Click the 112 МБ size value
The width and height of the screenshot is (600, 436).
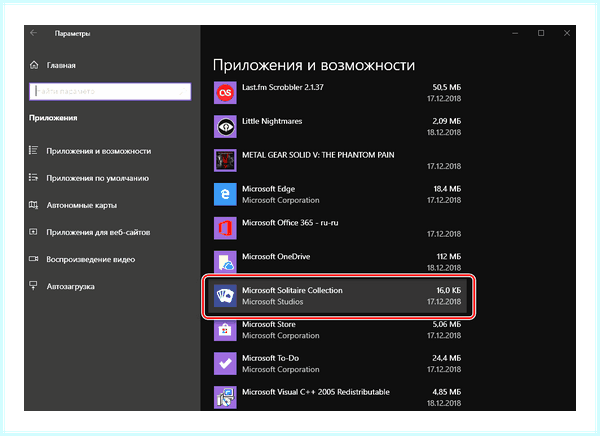click(449, 256)
